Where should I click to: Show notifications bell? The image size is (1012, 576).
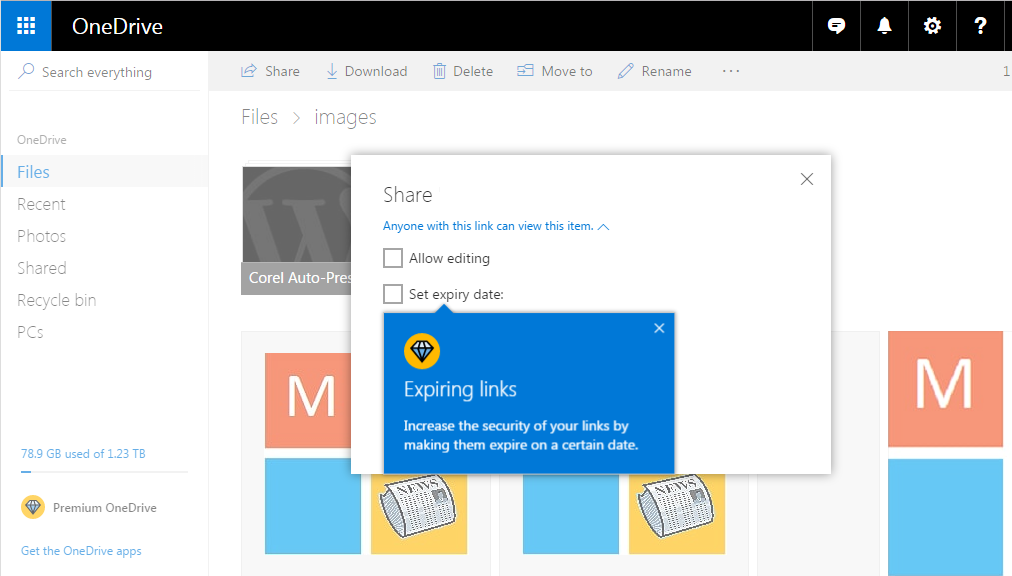click(884, 26)
